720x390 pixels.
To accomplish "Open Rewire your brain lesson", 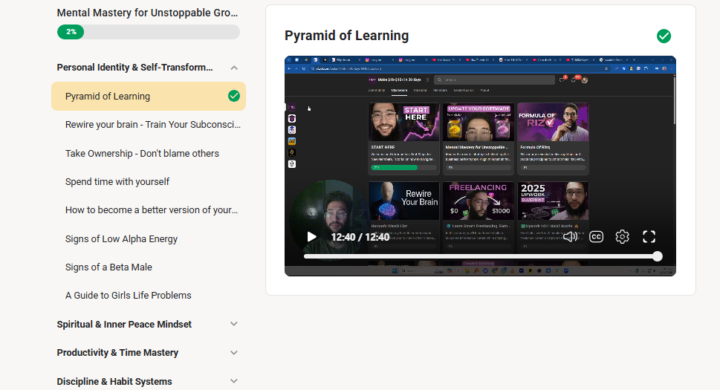I will (152, 124).
